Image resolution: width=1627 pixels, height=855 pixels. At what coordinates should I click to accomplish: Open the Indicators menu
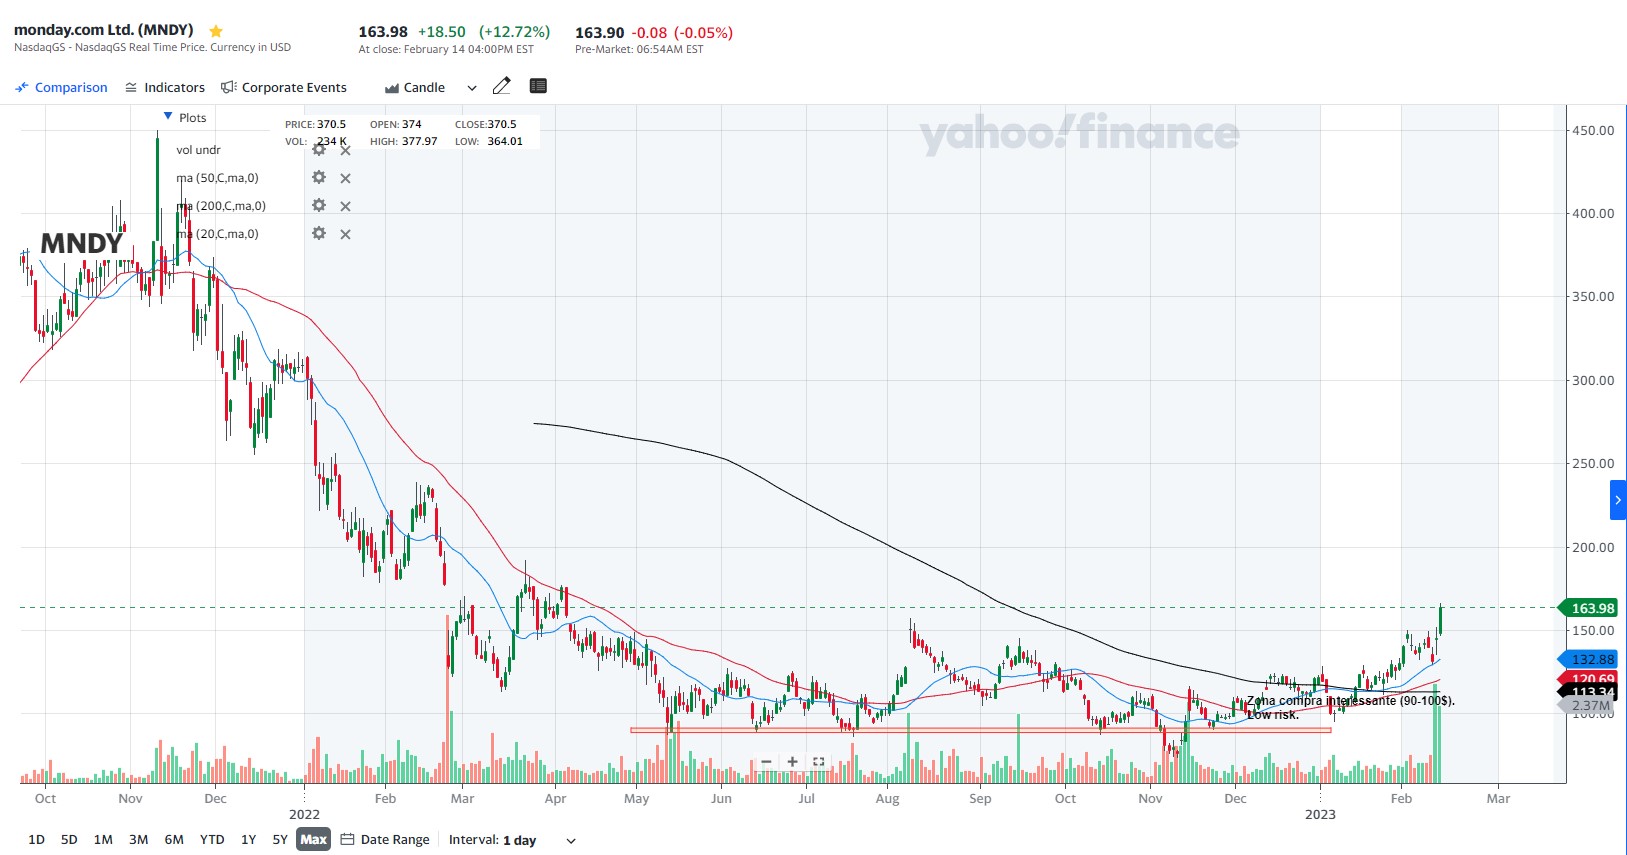point(165,88)
